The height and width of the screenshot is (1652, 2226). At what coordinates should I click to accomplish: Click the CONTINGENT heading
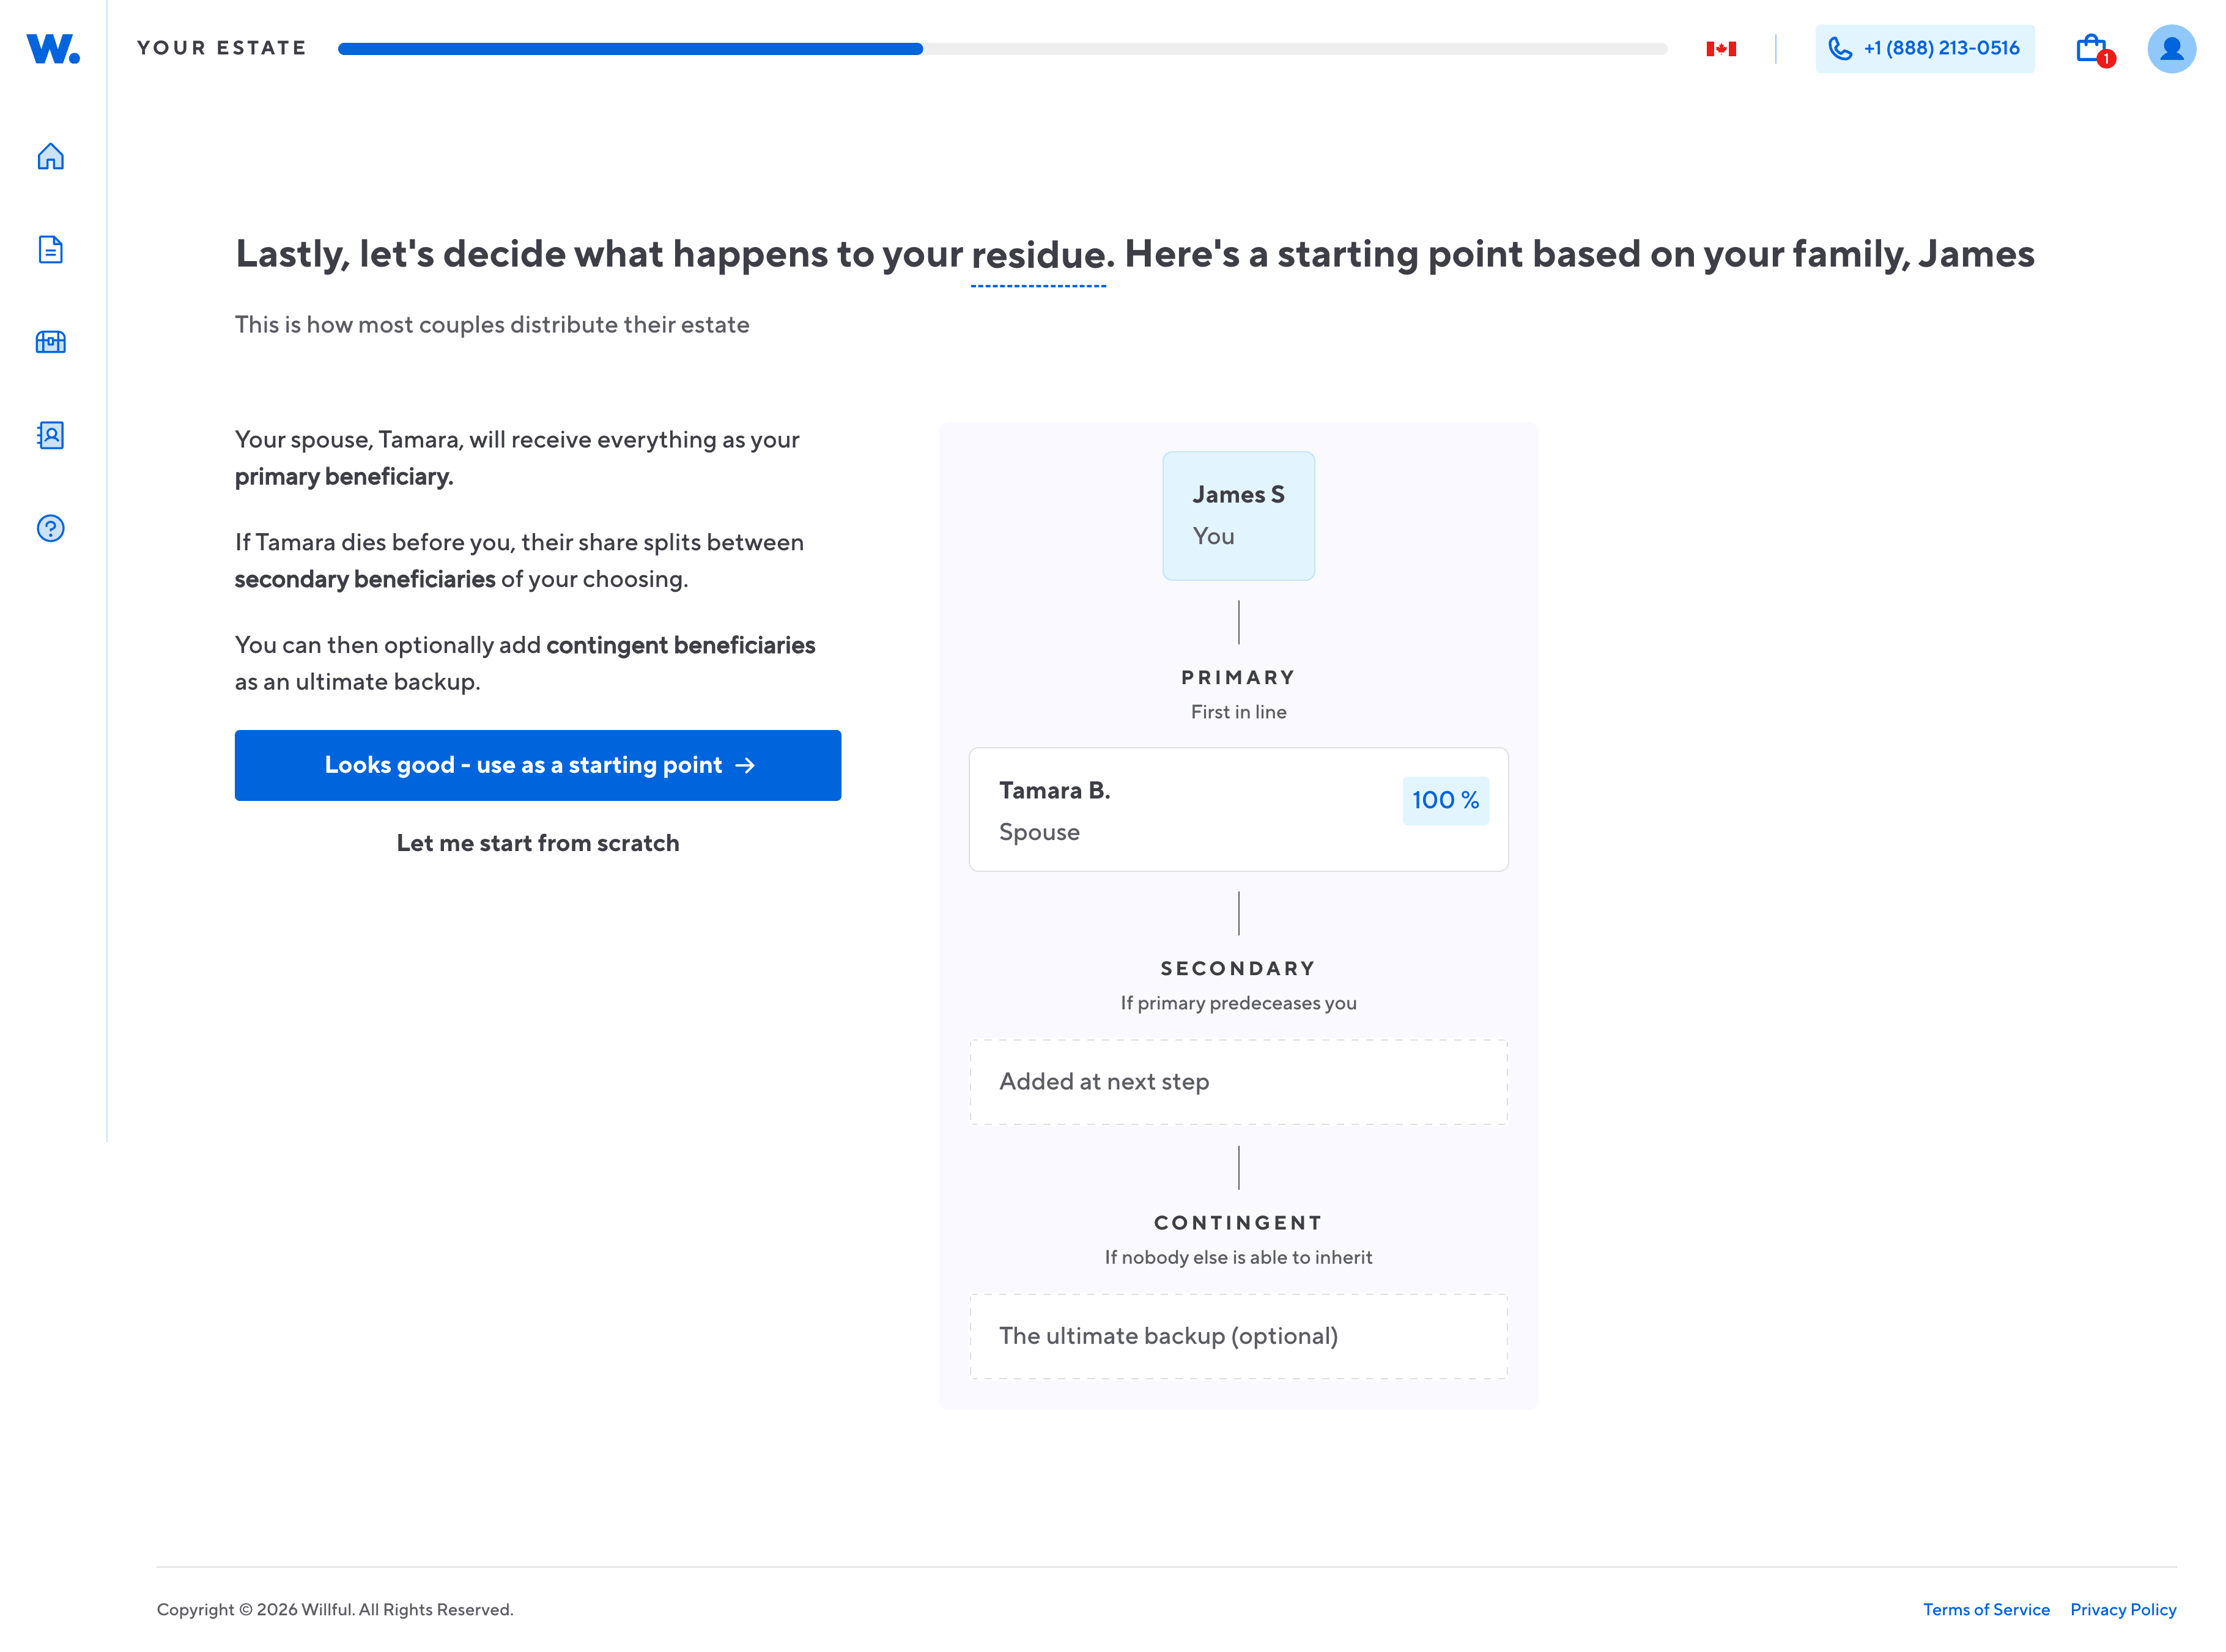click(x=1239, y=1223)
